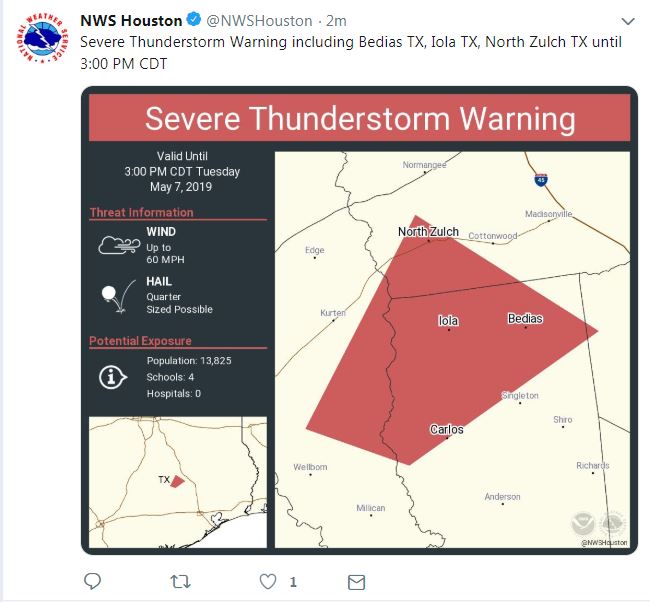Click the Severe Thunderstorm Warning red banner
Viewport: 650px width, 602px height.
click(x=359, y=119)
